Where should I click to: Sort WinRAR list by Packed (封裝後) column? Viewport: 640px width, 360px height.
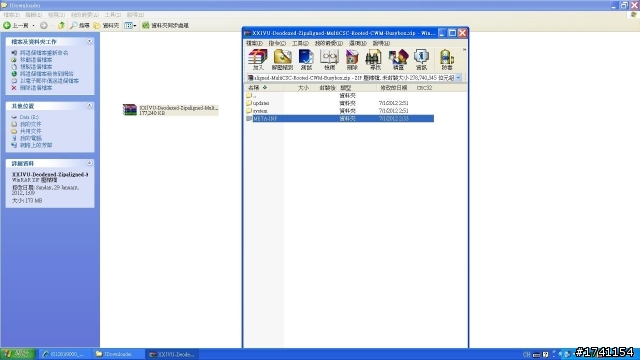pos(327,88)
